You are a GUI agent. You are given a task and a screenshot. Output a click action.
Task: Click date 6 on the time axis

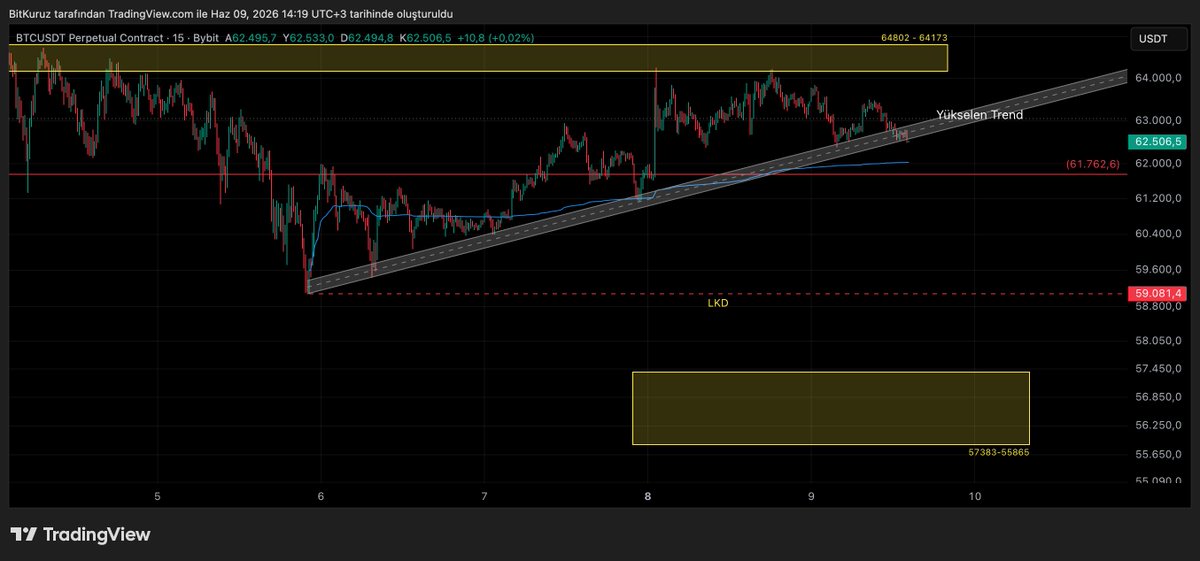(x=321, y=496)
